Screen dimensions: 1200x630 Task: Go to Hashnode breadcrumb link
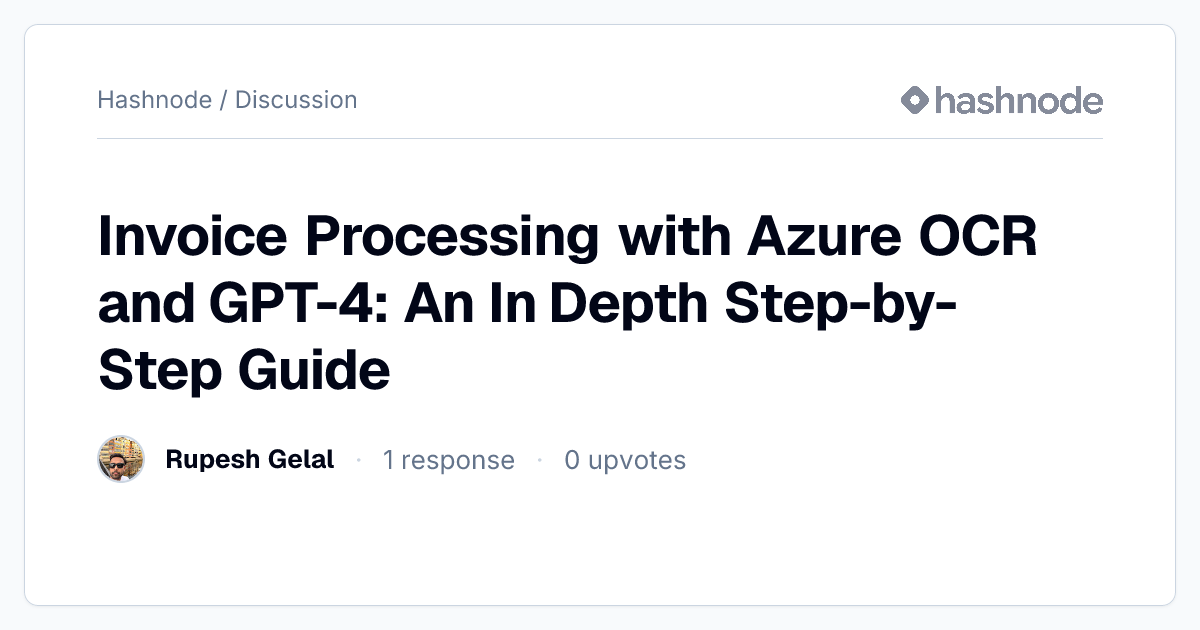click(x=155, y=100)
